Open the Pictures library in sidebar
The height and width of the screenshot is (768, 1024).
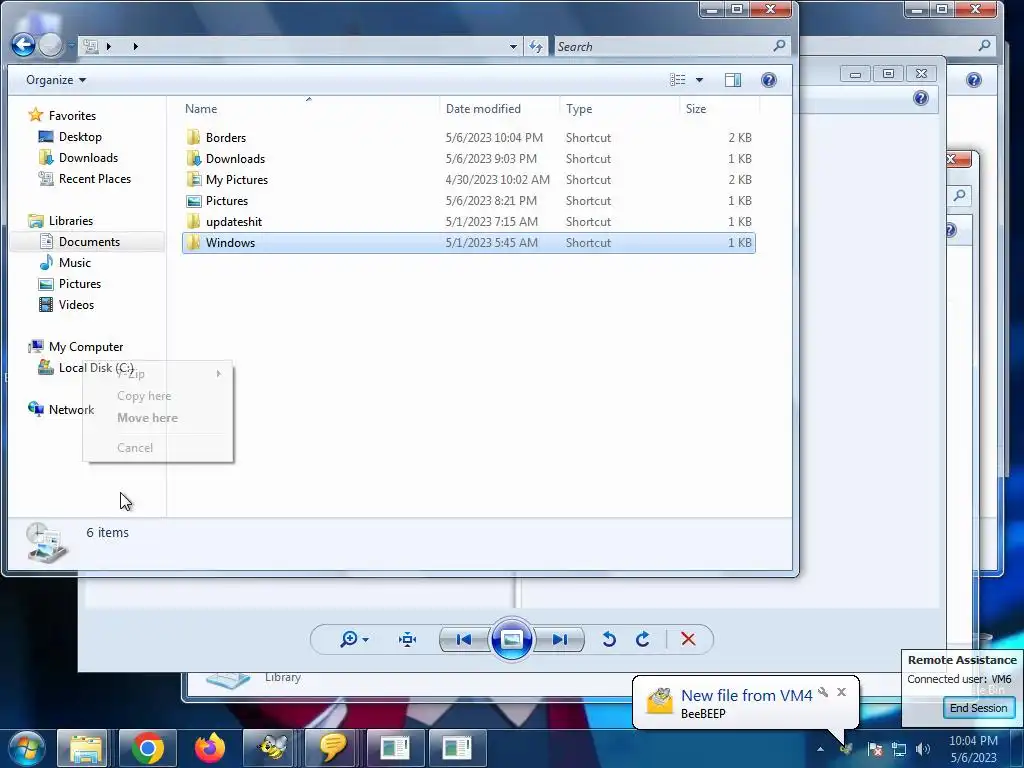coord(70,283)
